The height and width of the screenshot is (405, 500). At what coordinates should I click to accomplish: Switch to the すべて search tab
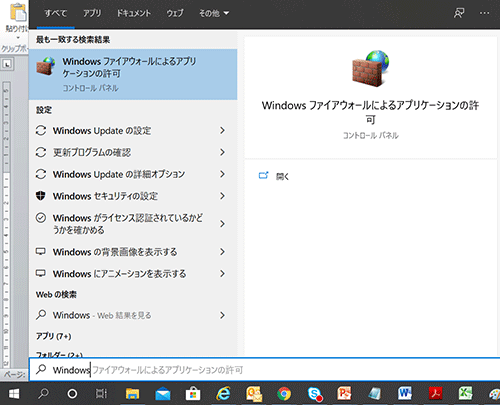click(56, 13)
